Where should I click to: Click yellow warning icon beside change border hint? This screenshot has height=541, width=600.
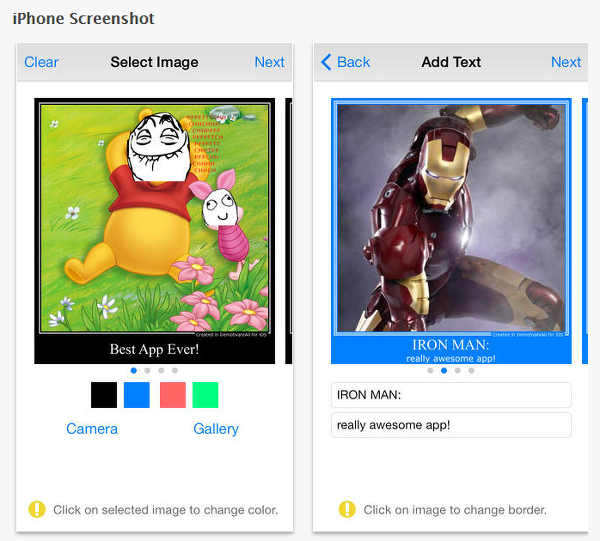tap(347, 509)
